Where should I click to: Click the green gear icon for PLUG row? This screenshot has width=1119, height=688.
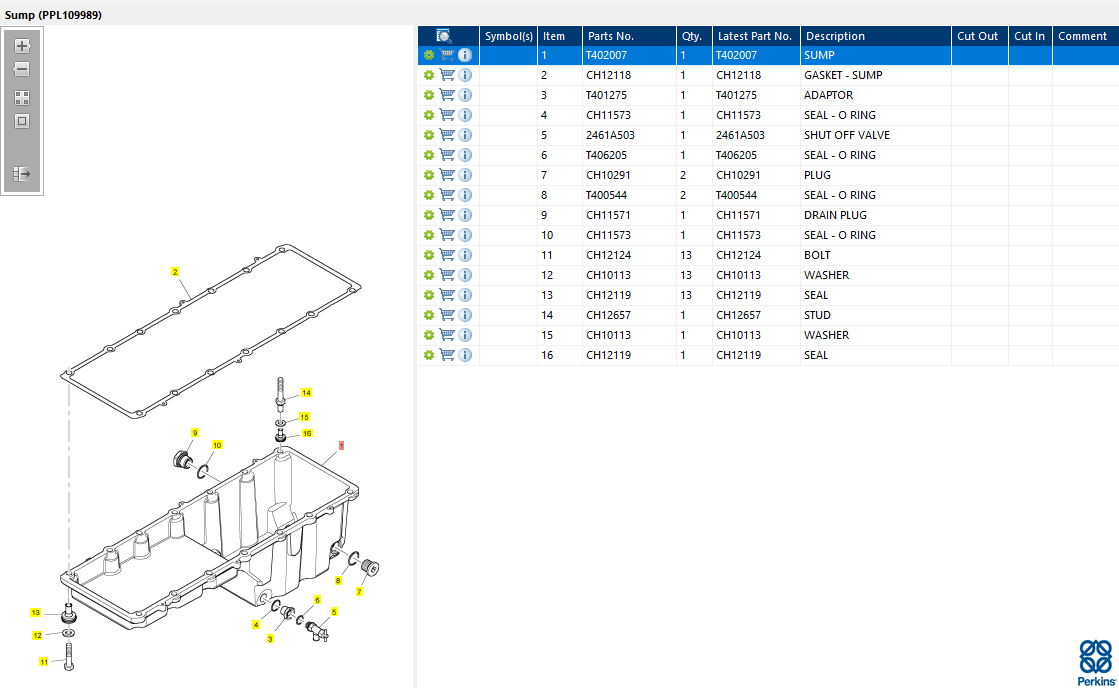(x=429, y=175)
